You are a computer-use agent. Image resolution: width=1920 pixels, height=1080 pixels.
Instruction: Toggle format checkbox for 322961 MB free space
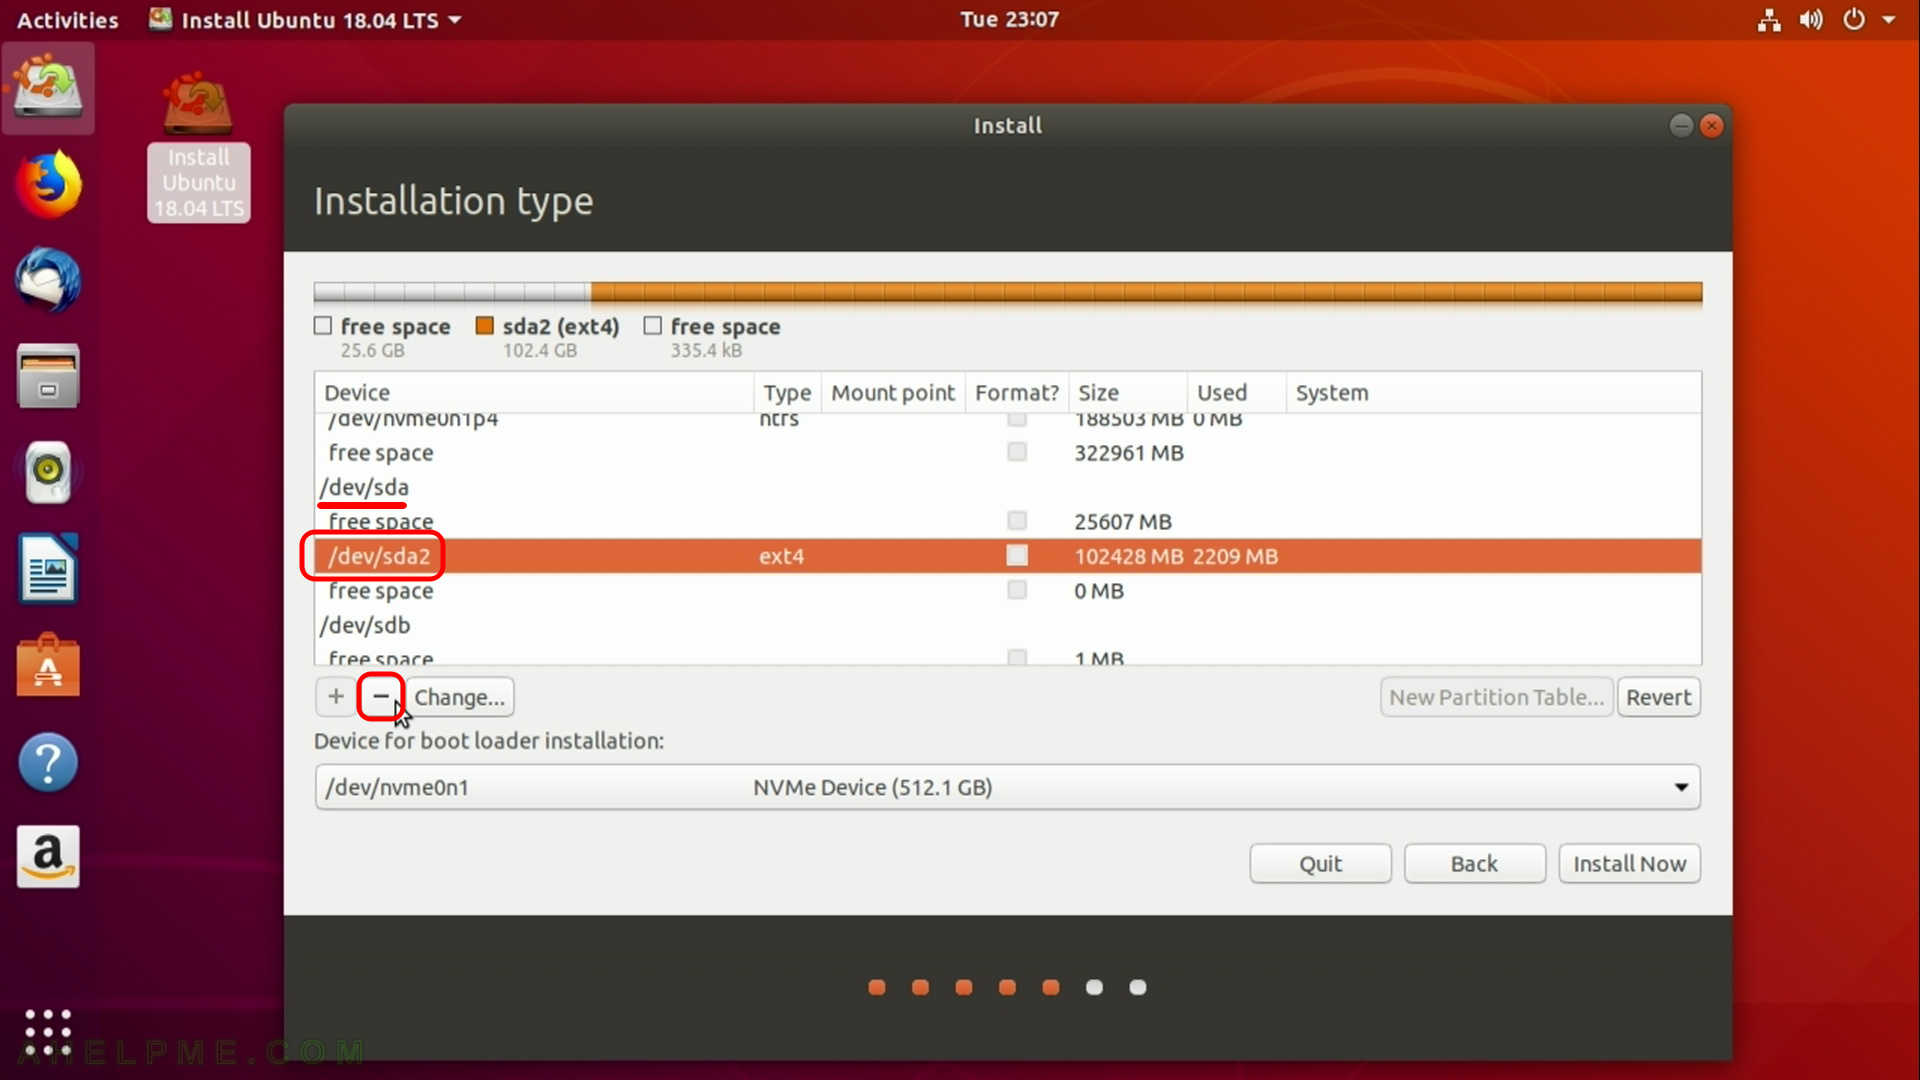(1017, 452)
